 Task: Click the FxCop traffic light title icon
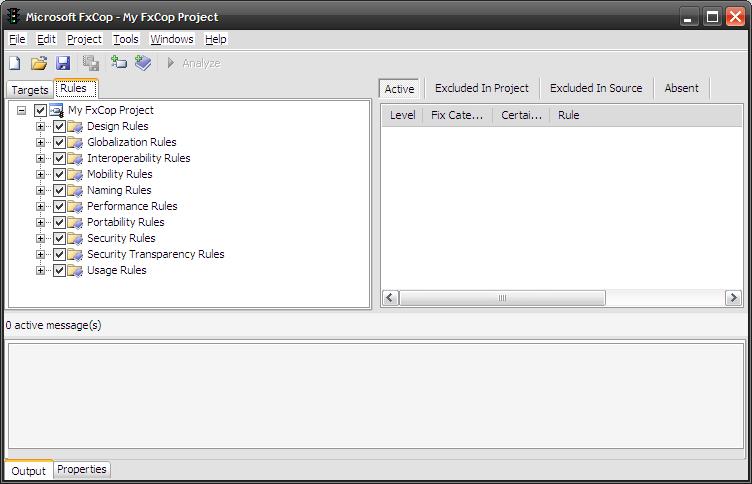point(14,16)
